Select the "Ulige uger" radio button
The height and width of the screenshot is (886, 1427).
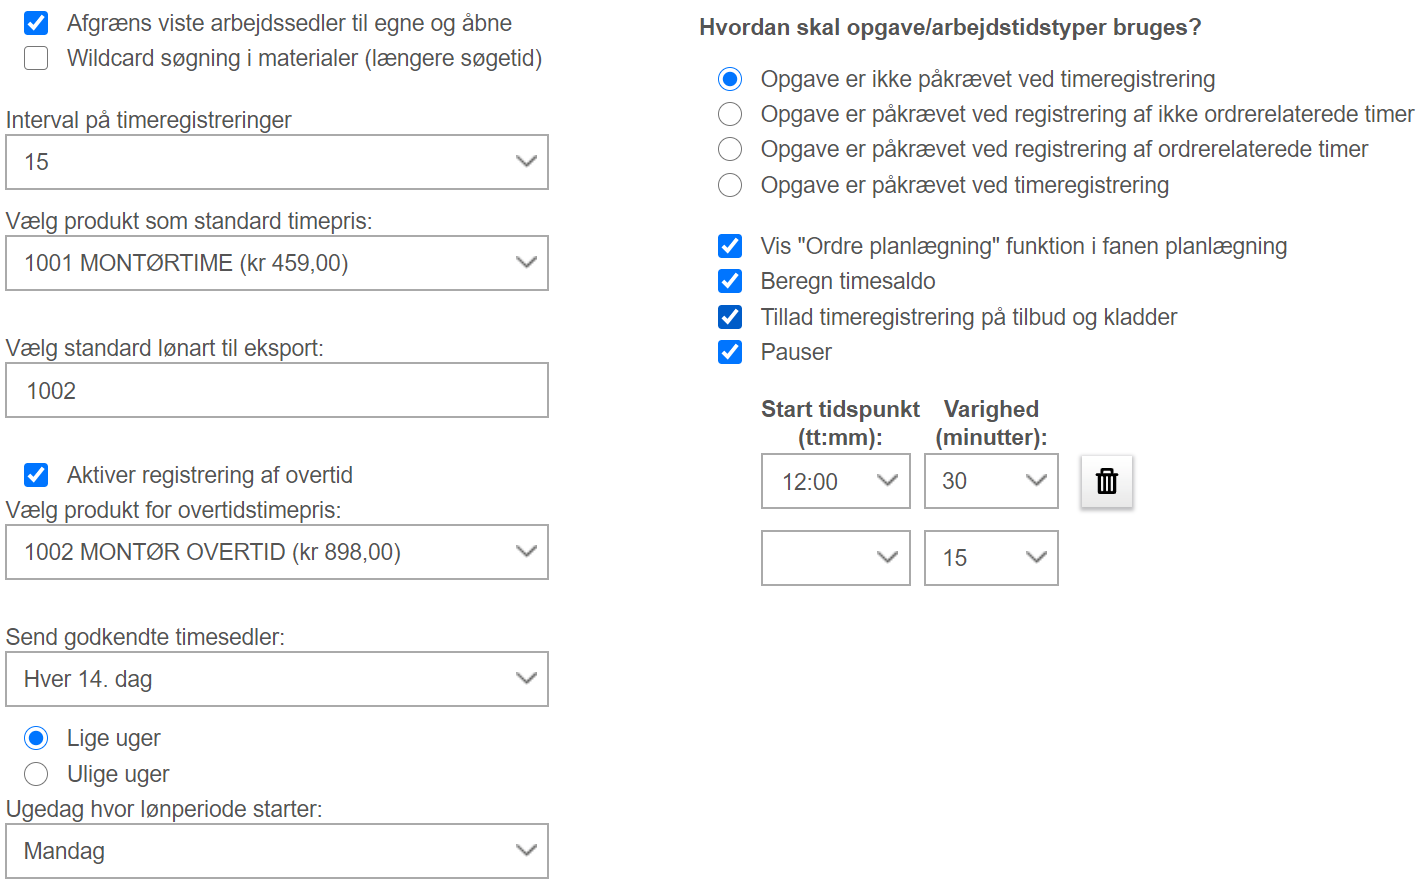click(x=36, y=774)
